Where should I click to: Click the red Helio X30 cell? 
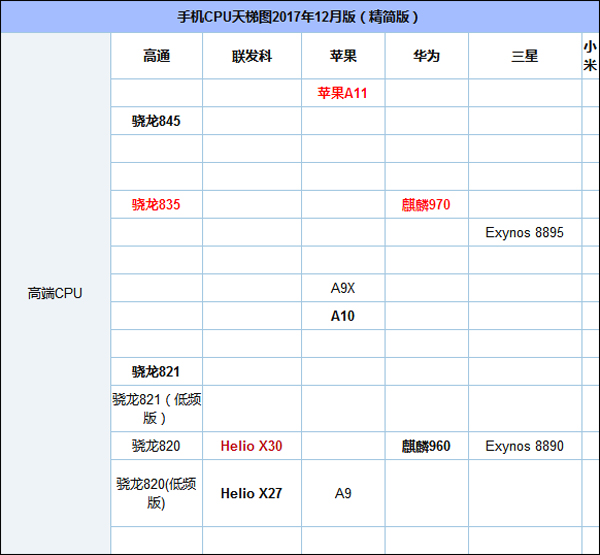click(251, 446)
